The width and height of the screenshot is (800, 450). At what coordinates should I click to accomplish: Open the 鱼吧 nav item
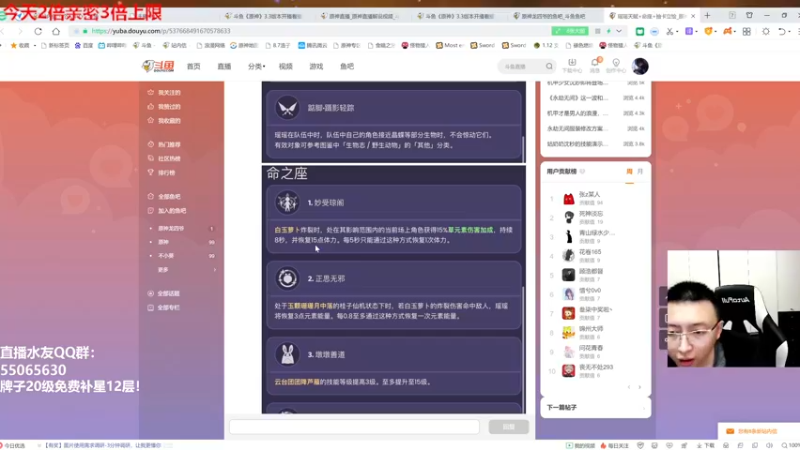coord(347,66)
